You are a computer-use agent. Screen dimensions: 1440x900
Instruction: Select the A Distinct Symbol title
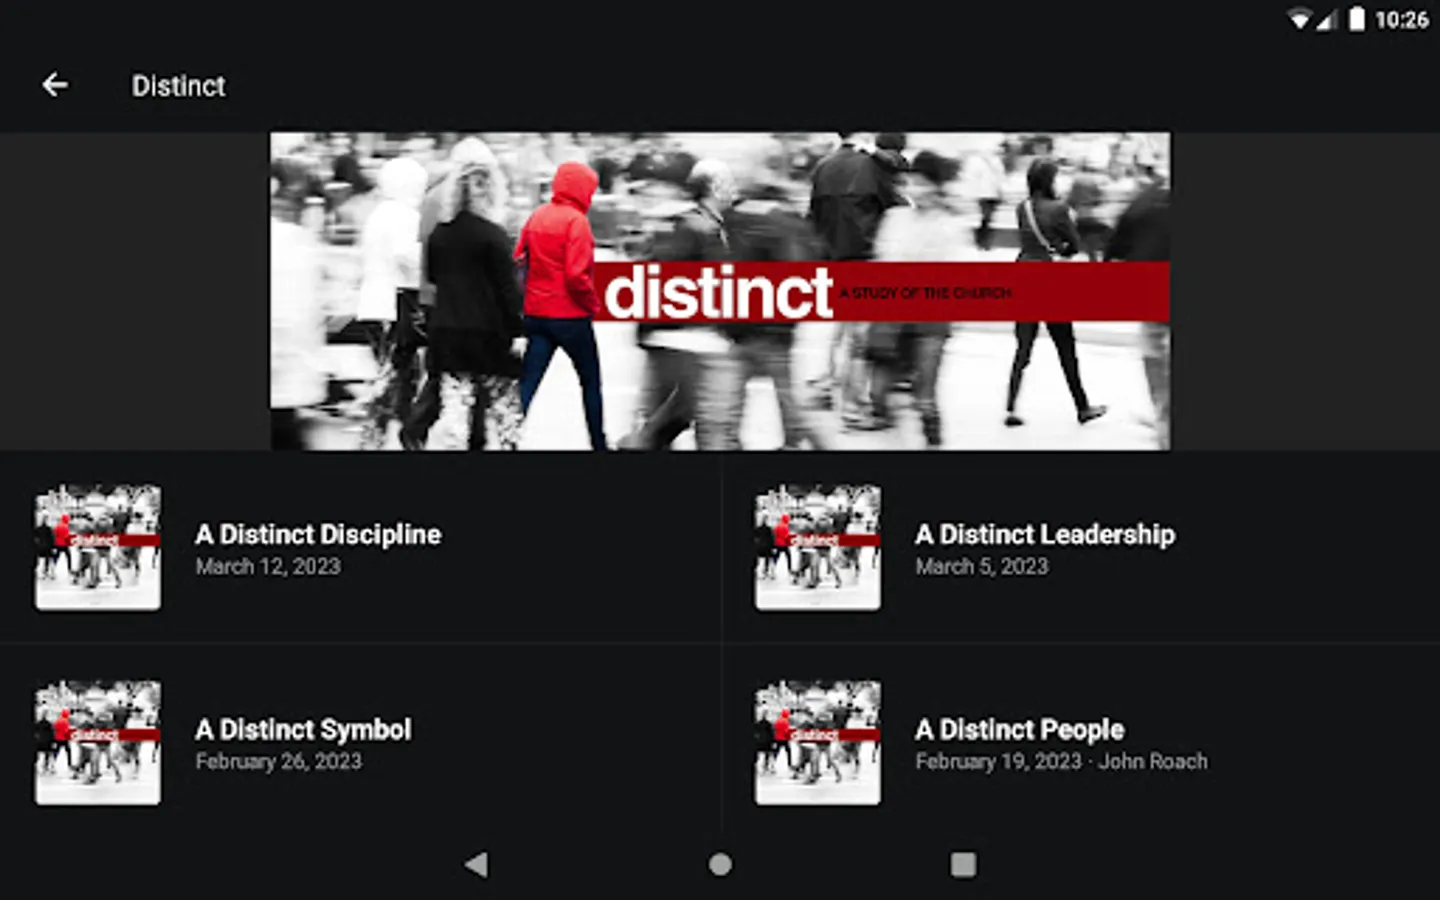tap(303, 729)
